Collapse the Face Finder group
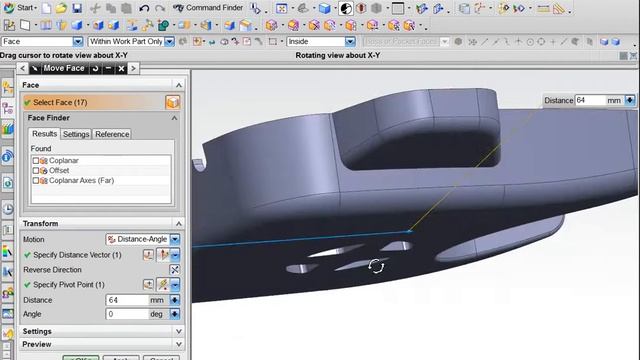This screenshot has width=640, height=360. [x=174, y=118]
